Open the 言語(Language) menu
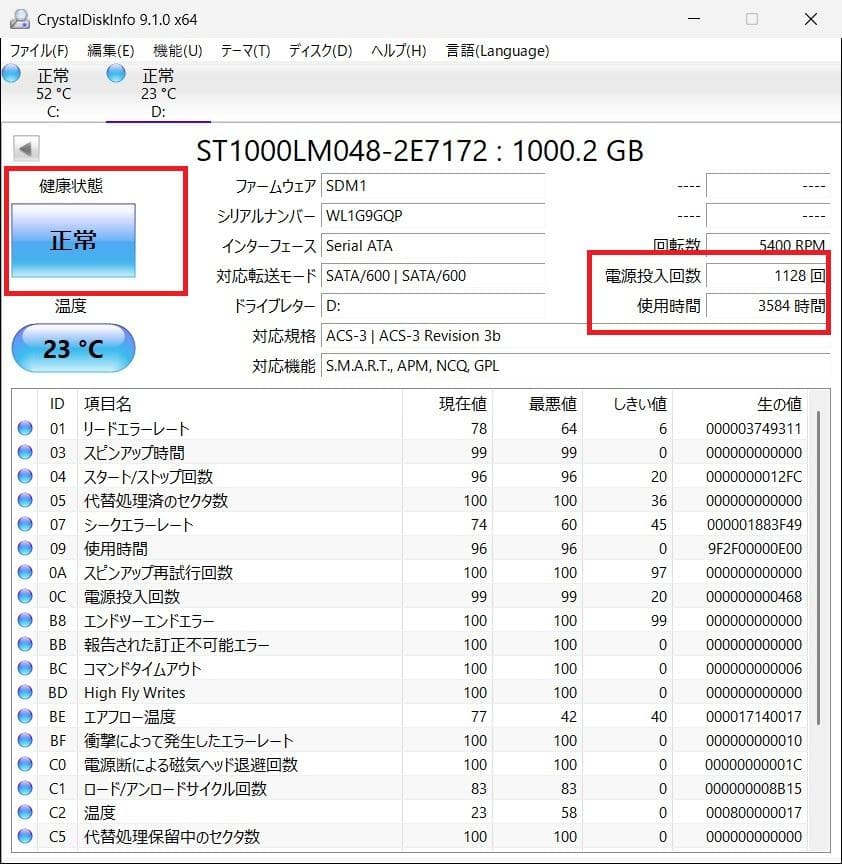 click(x=497, y=51)
